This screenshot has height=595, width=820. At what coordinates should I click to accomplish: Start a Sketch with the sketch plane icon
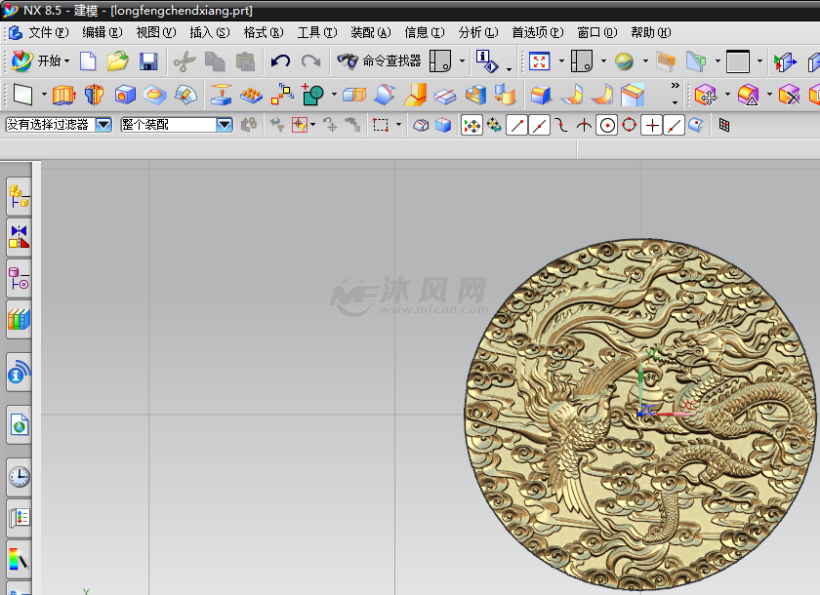click(22, 95)
